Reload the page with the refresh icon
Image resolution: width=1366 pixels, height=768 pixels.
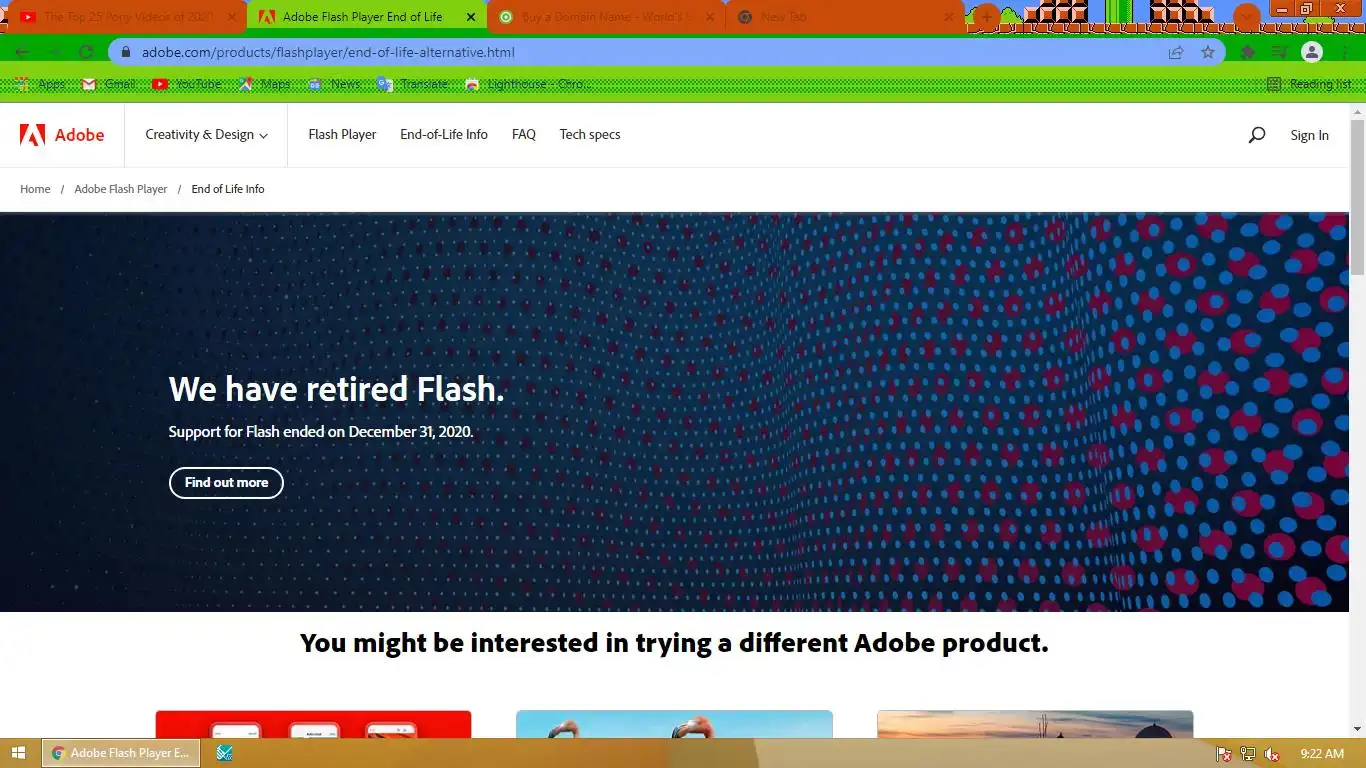click(86, 52)
